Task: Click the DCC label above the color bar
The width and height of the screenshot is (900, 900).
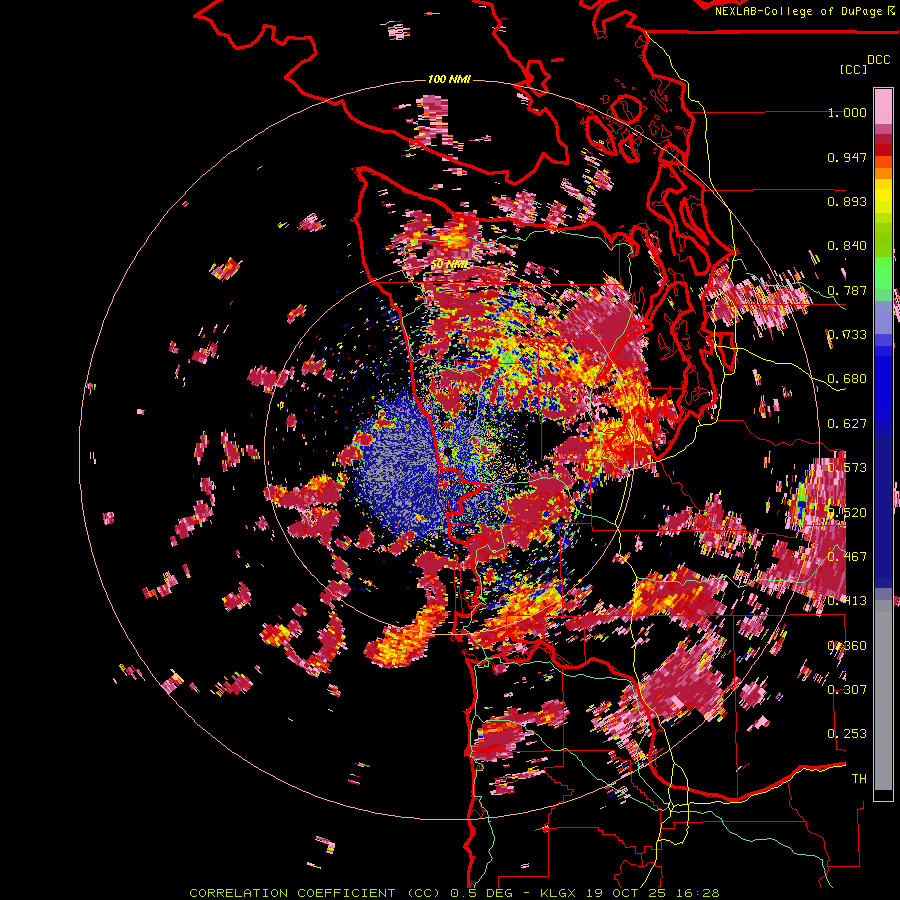Action: coord(879,60)
